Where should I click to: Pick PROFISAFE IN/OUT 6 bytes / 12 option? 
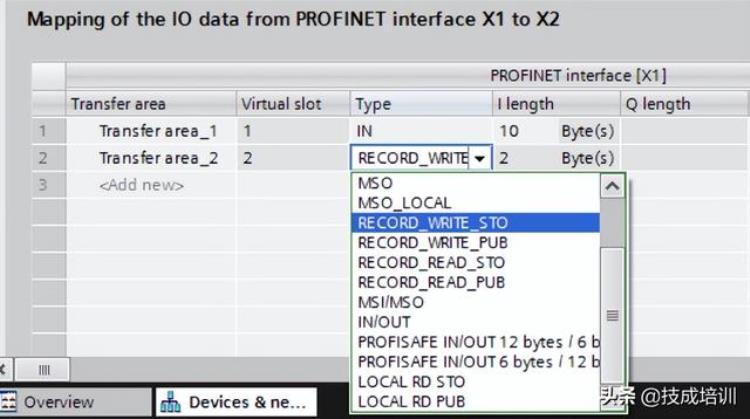pos(475,362)
